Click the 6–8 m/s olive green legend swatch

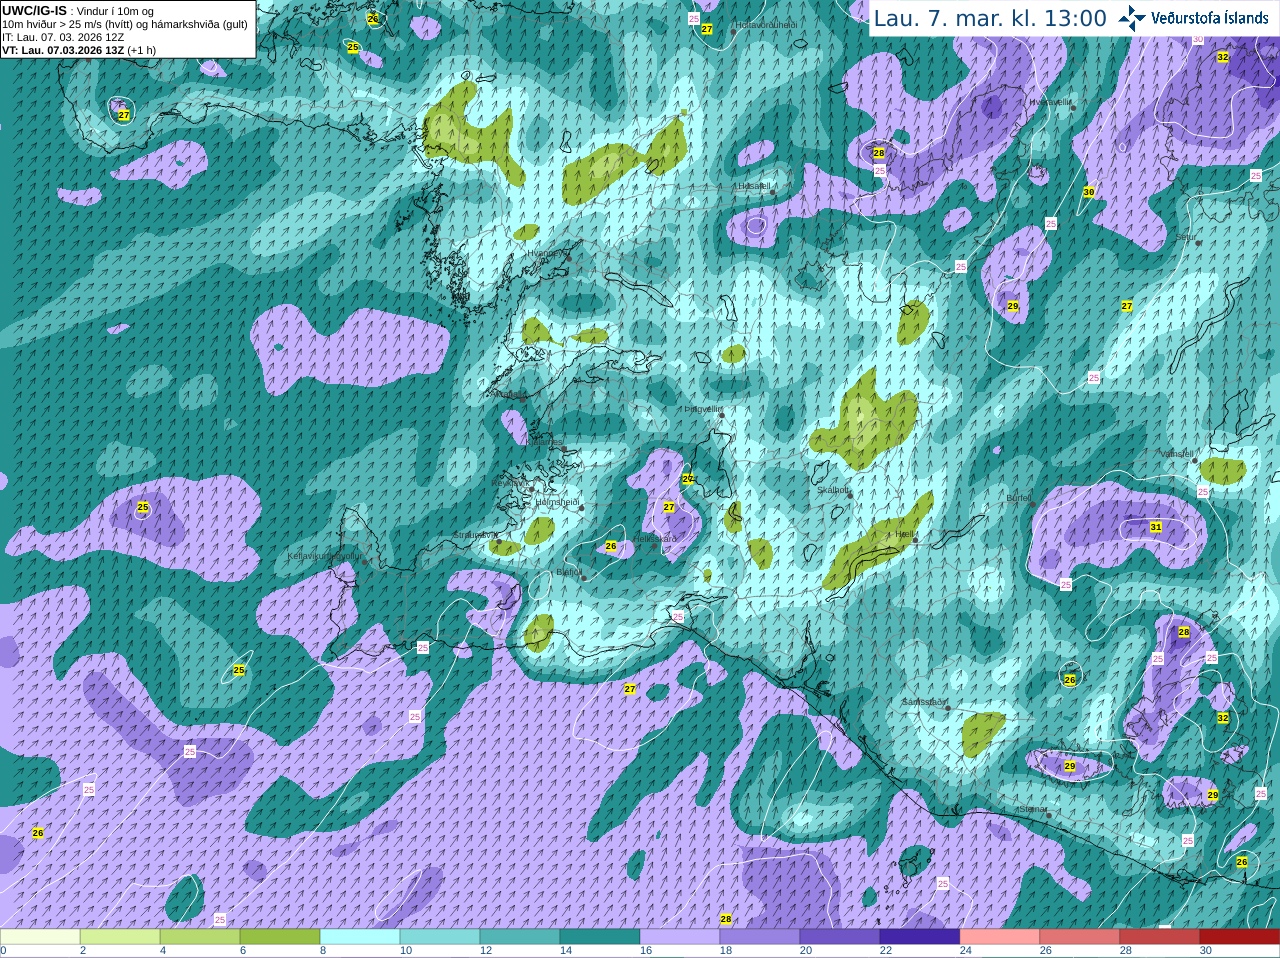tap(280, 937)
